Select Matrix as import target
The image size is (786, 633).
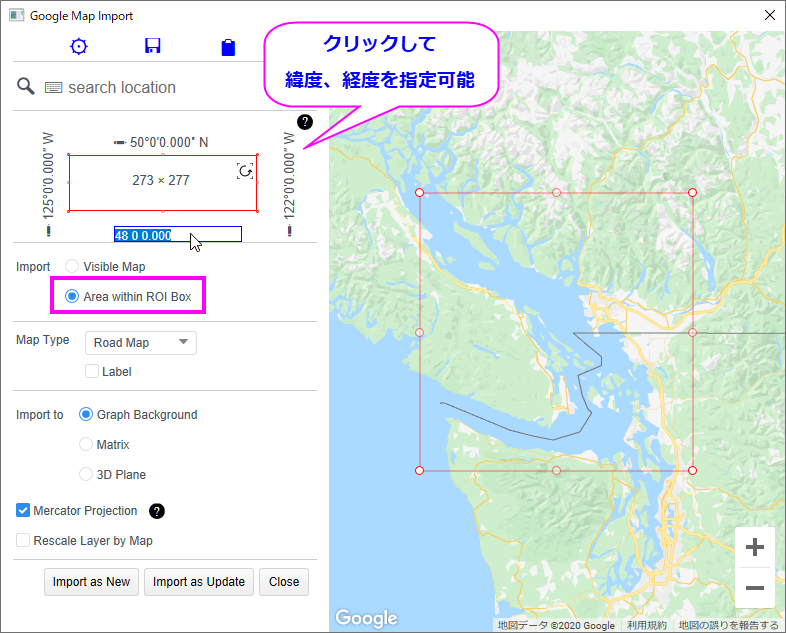(86, 445)
